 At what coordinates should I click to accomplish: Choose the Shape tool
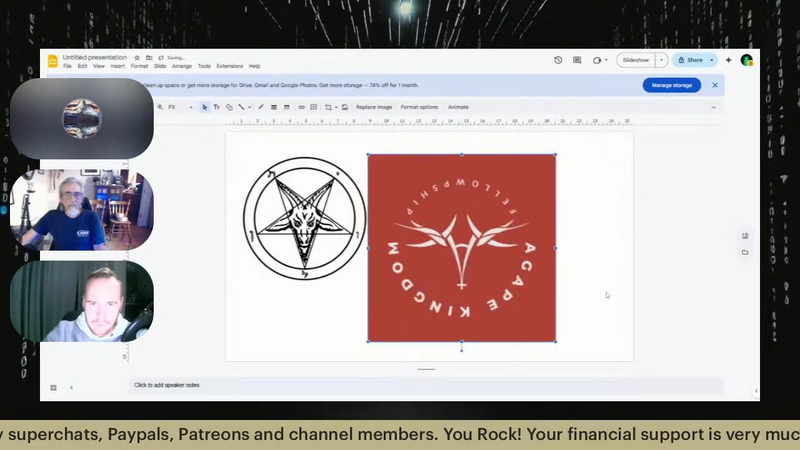click(229, 107)
